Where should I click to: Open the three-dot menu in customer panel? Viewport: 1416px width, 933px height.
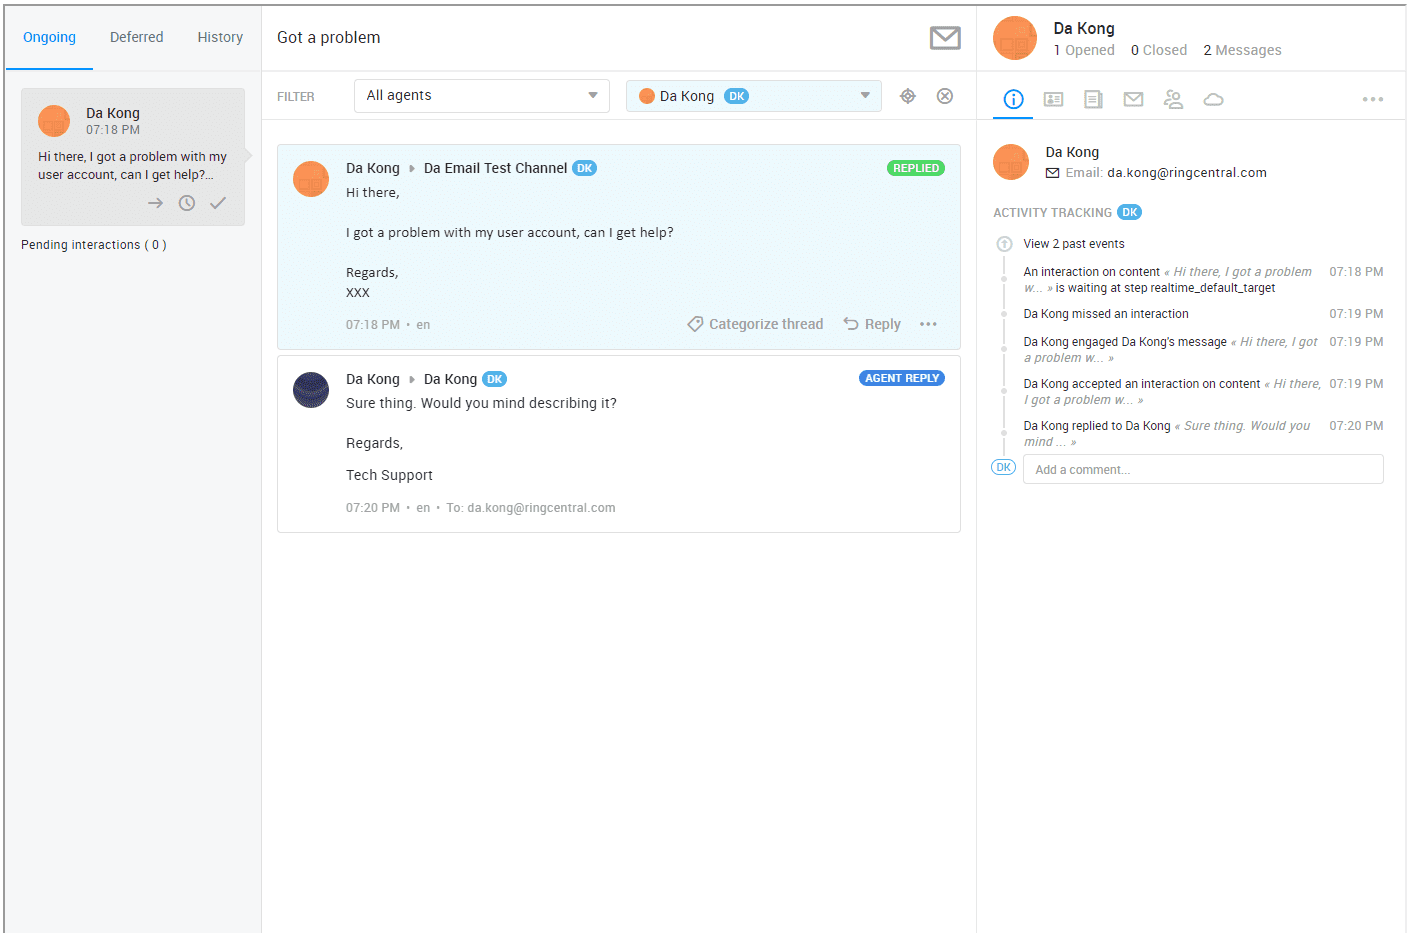[x=1372, y=99]
